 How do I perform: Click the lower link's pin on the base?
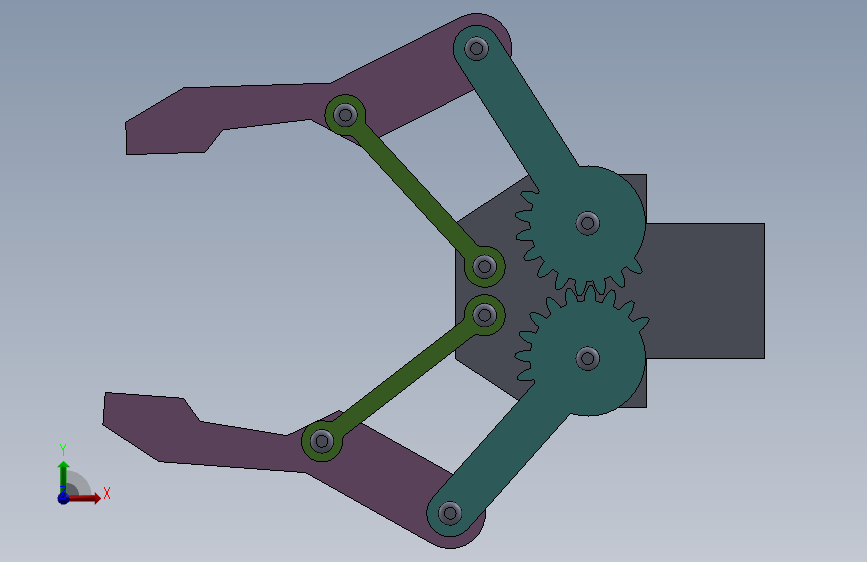pos(485,315)
